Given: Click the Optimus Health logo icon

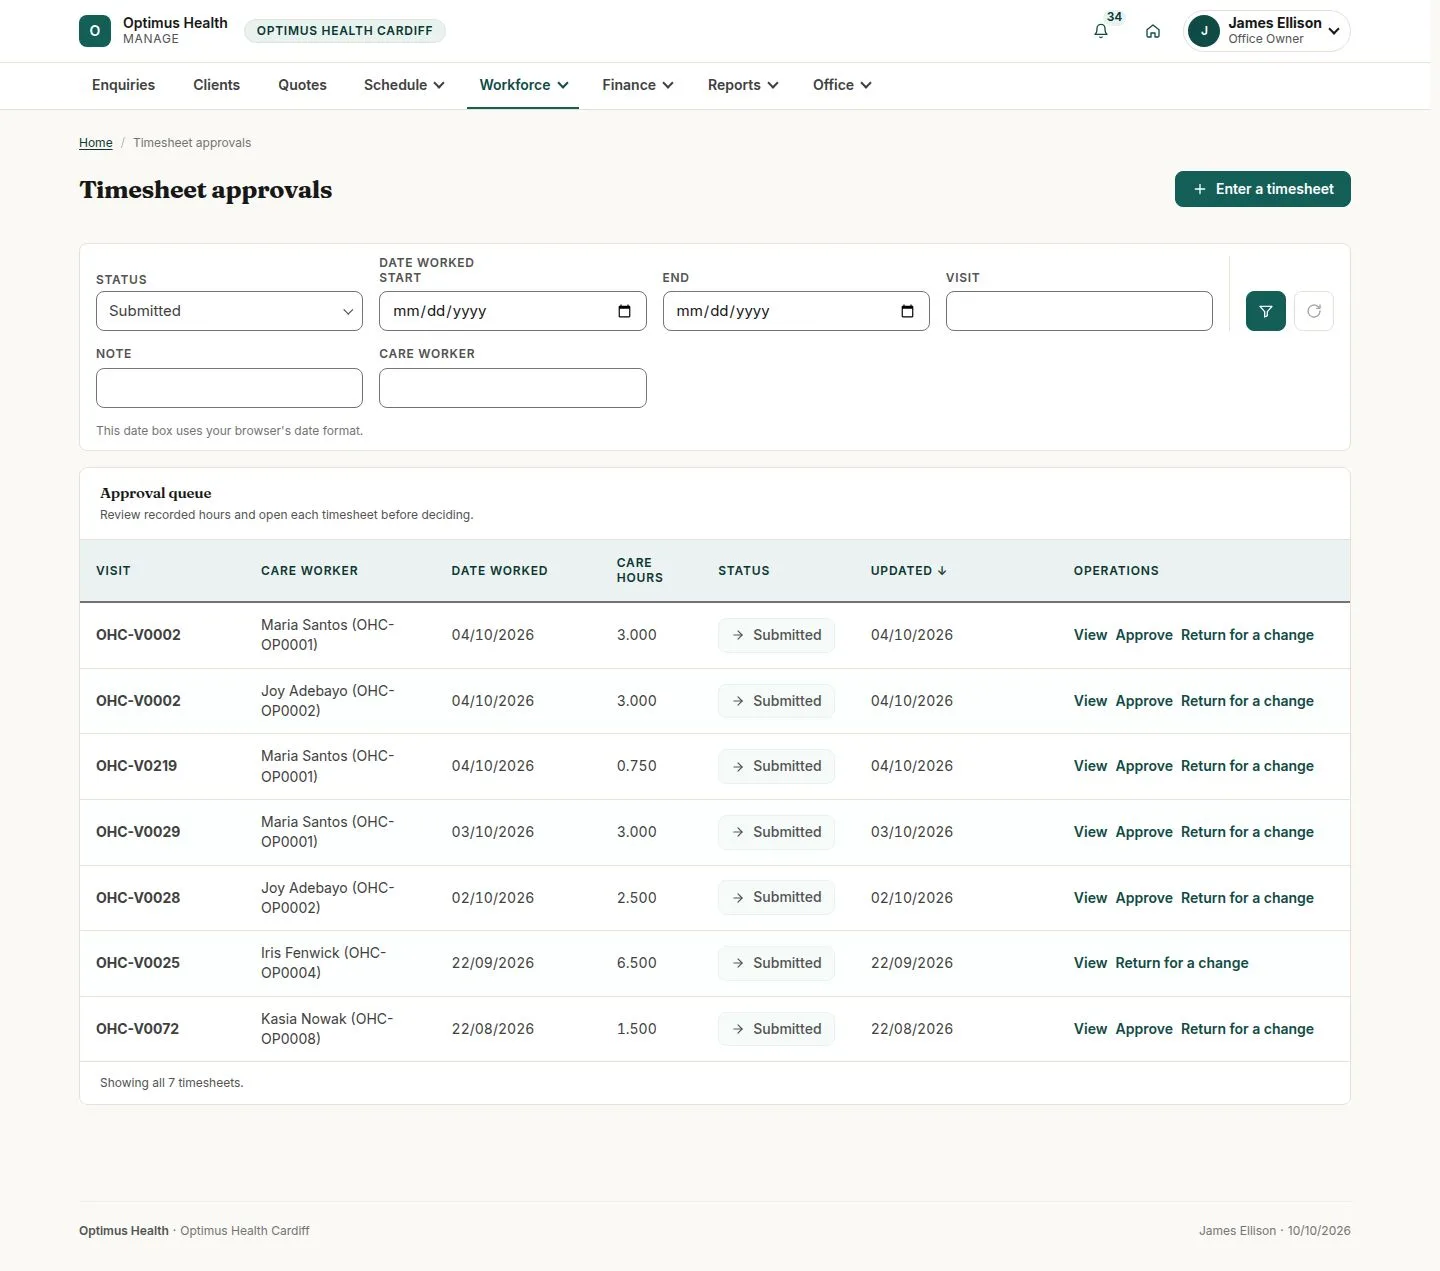Looking at the screenshot, I should point(95,31).
